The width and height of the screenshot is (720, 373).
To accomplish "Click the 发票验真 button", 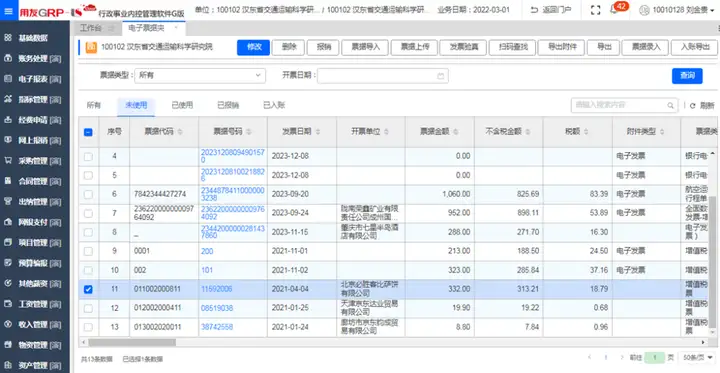I will click(463, 47).
